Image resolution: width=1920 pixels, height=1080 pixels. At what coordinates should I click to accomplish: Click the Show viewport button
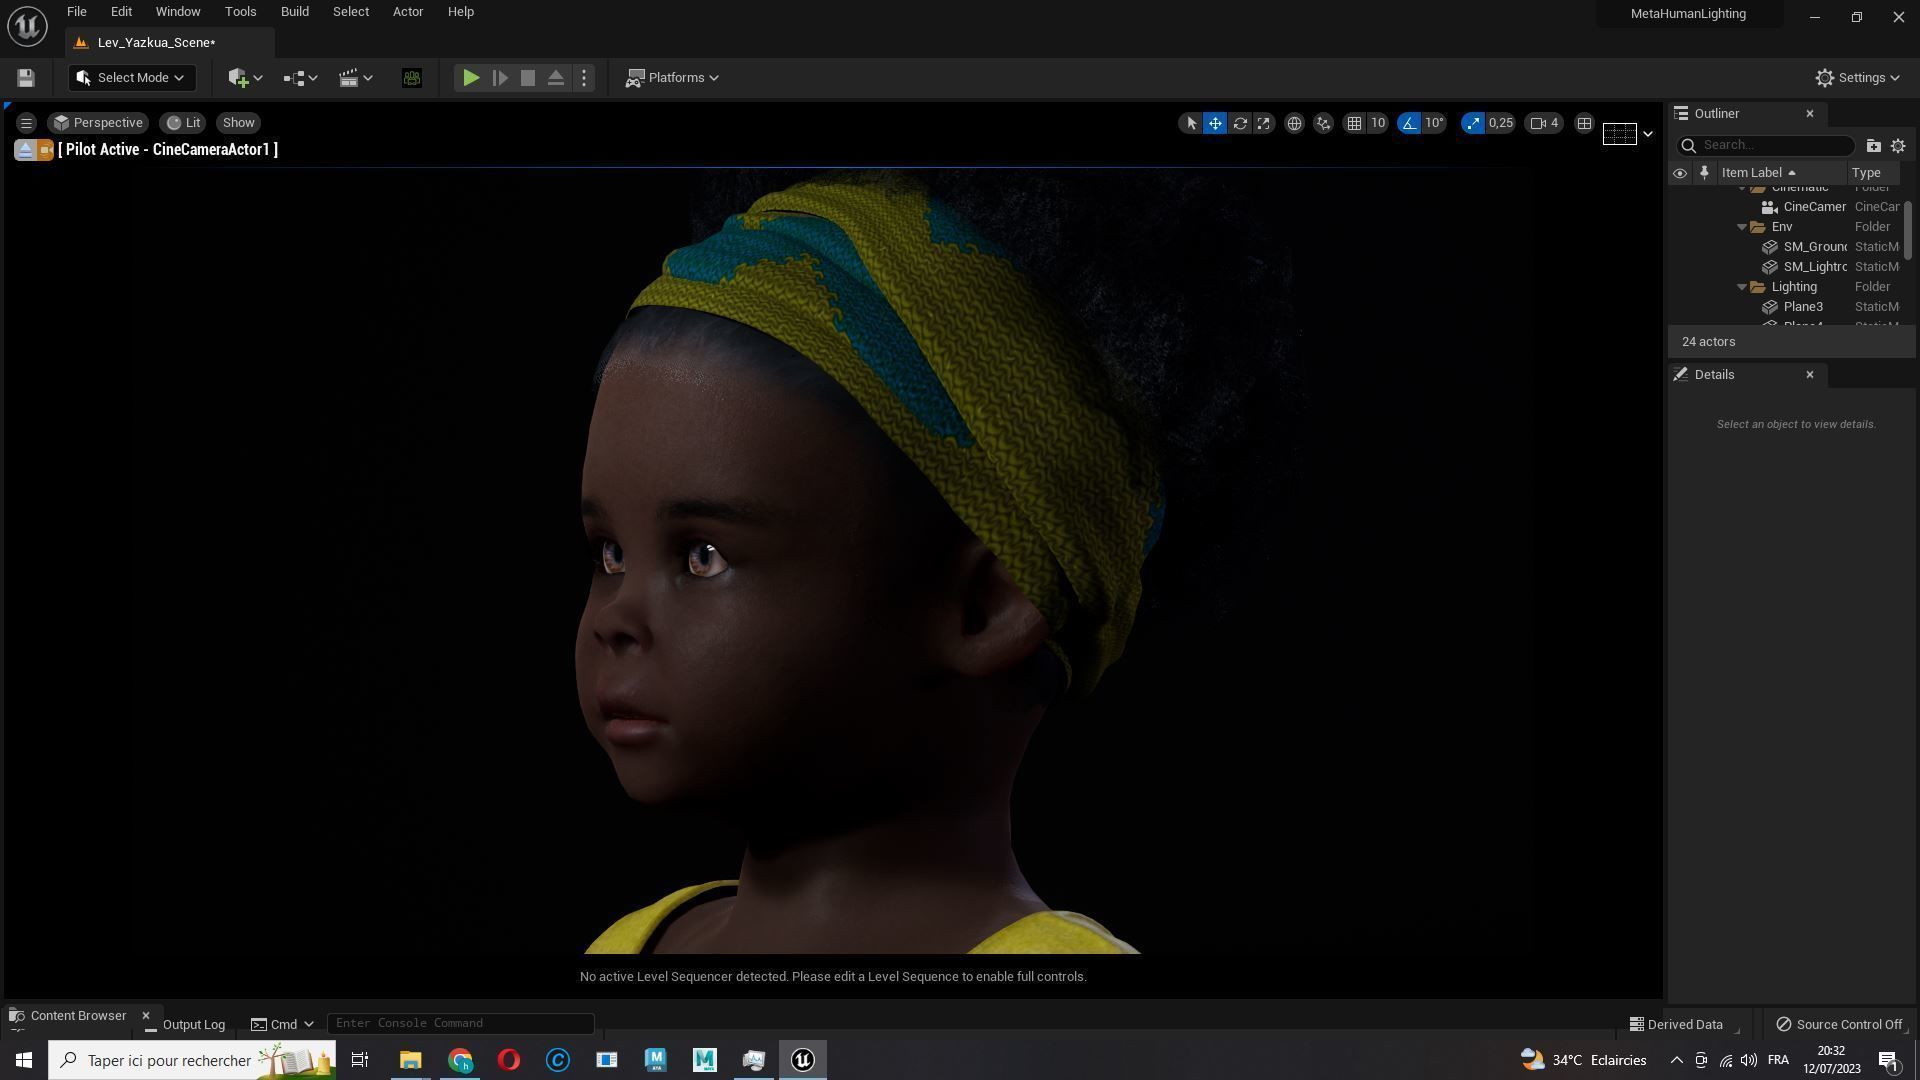click(238, 123)
